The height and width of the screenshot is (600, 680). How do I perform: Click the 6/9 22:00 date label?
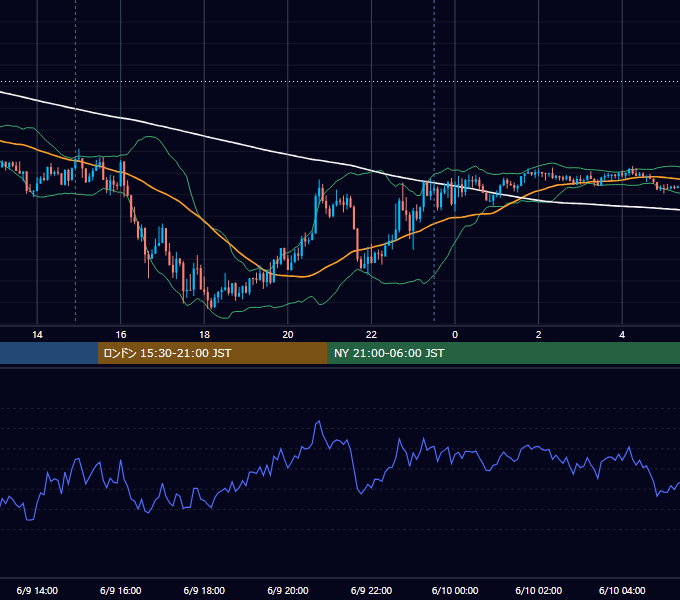[371, 590]
